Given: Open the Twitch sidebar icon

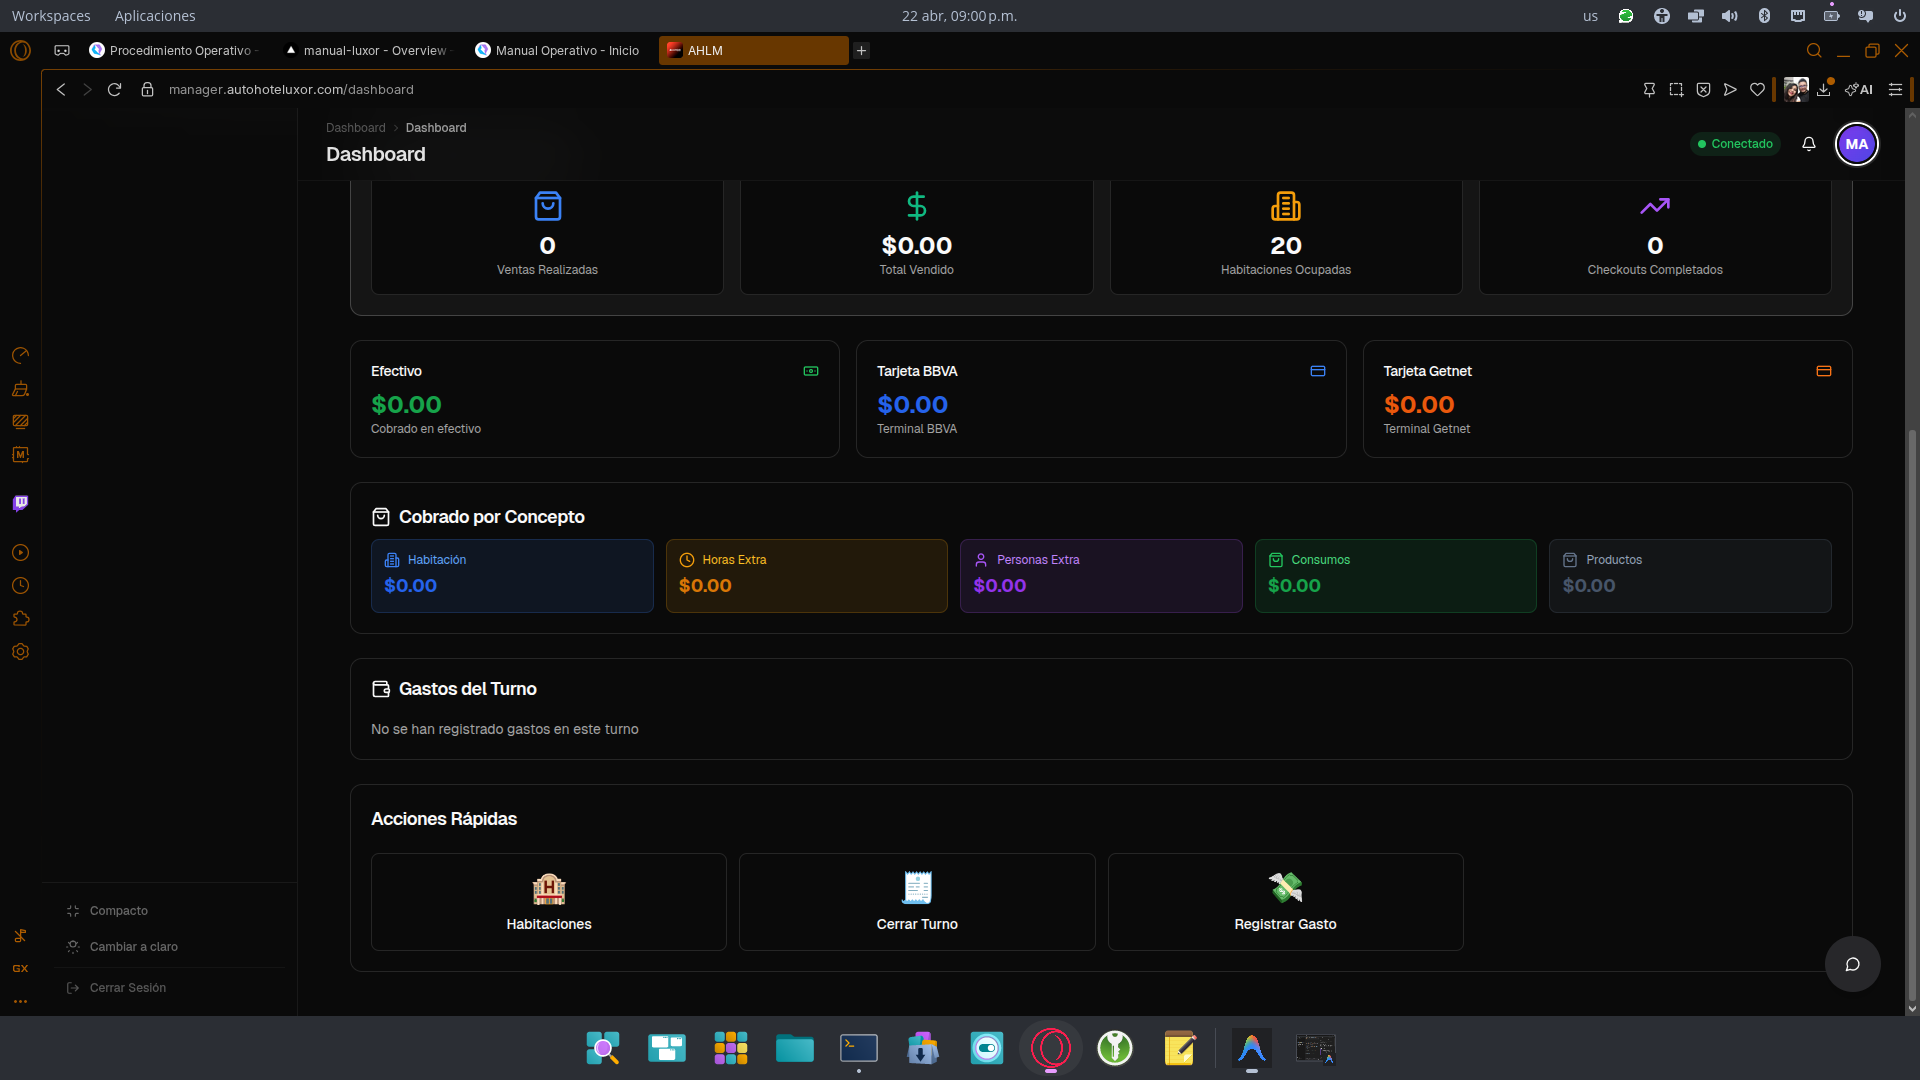Looking at the screenshot, I should click(x=20, y=503).
